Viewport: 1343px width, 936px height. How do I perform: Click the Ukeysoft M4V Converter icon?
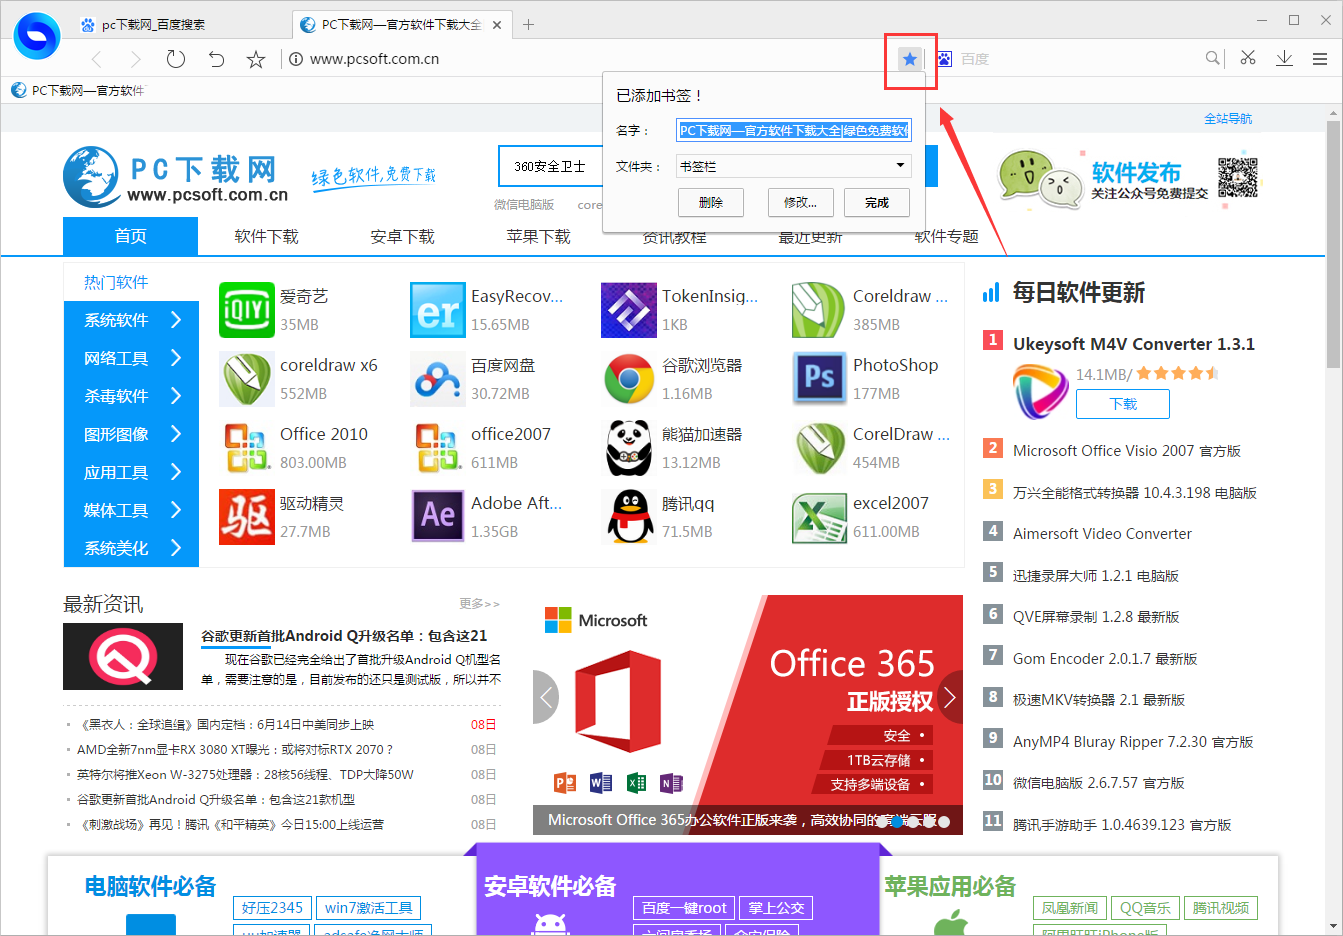(x=1040, y=391)
